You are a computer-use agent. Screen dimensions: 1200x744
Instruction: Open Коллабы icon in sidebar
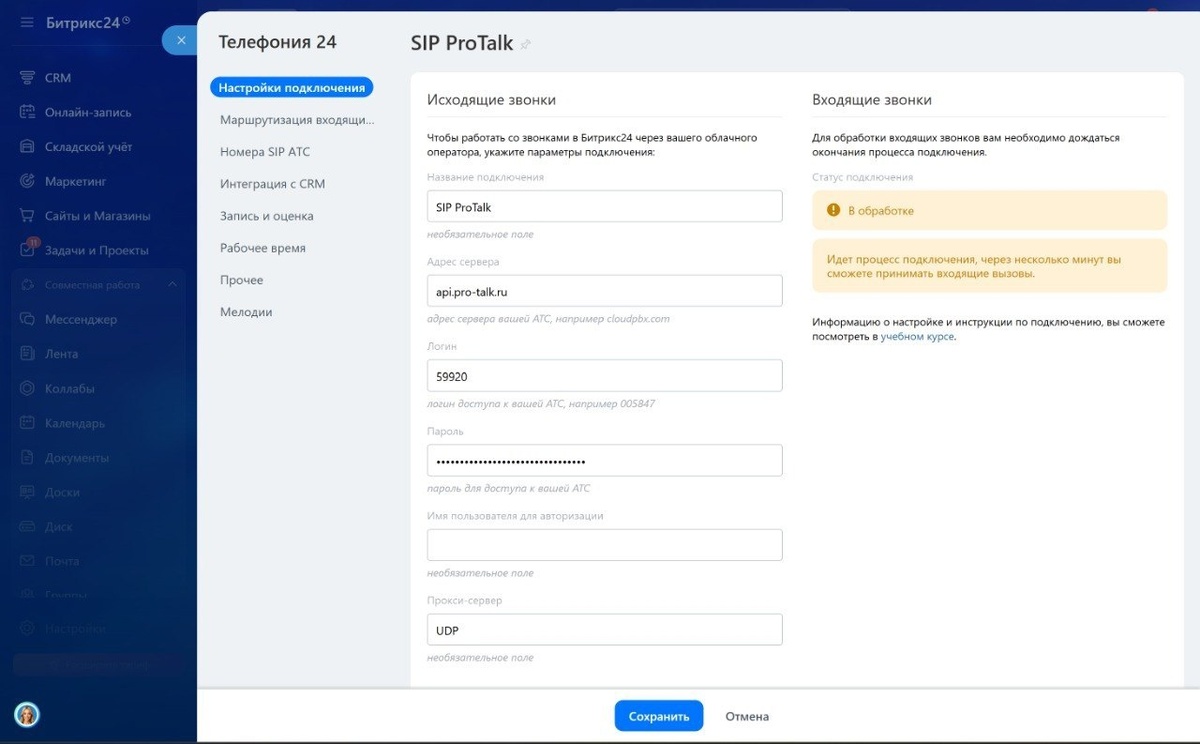[x=27, y=389]
